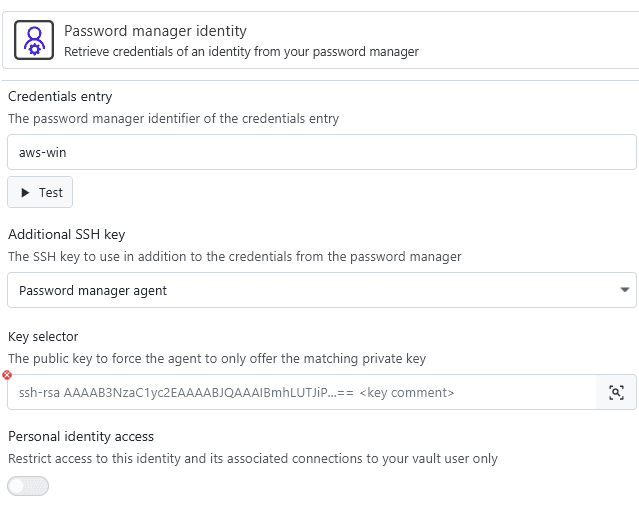Image resolution: width=639 pixels, height=505 pixels.
Task: Click the play triangle on Test button
Action: coord(25,192)
